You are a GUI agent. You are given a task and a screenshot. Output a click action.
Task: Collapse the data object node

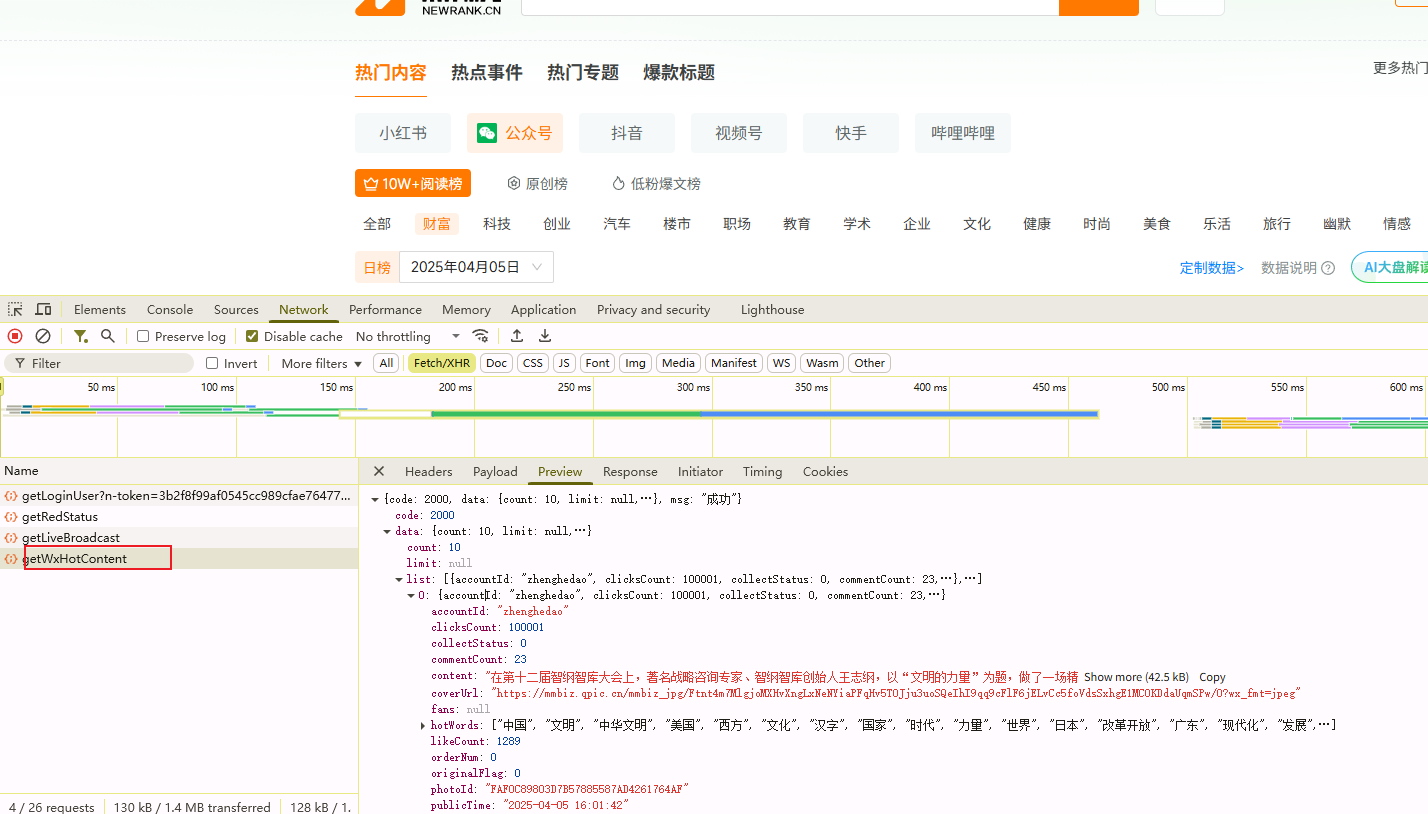pyautogui.click(x=387, y=531)
